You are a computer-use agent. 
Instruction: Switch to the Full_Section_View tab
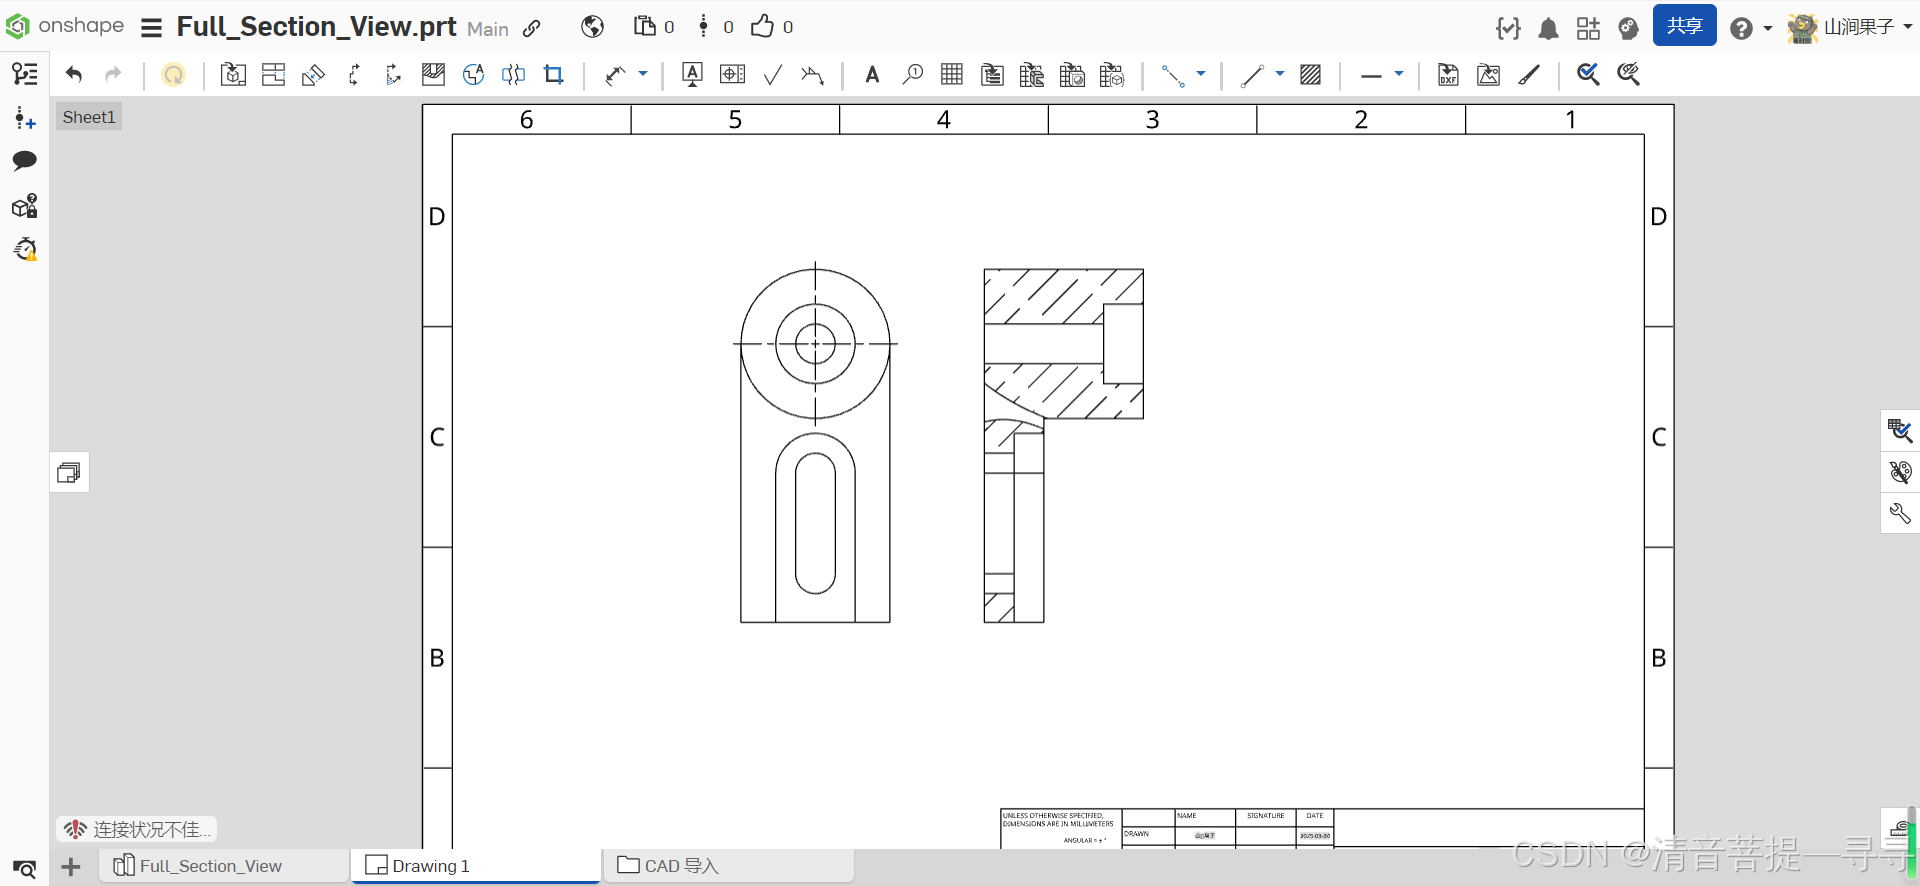(224, 865)
